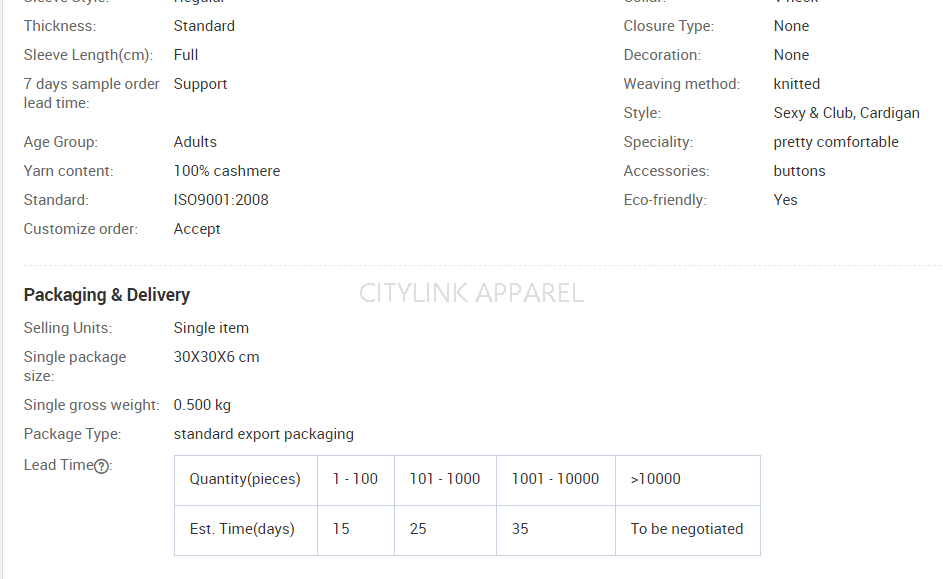Image resolution: width=943 pixels, height=579 pixels.
Task: Click the "100% cashmere" yarn content value
Action: coord(227,171)
